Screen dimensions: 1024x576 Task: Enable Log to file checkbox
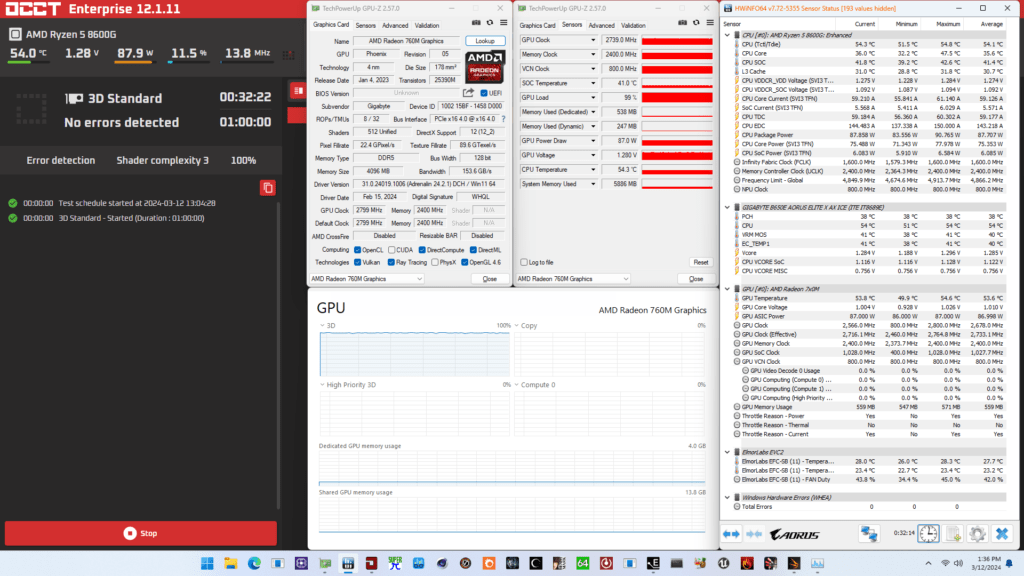coord(524,263)
